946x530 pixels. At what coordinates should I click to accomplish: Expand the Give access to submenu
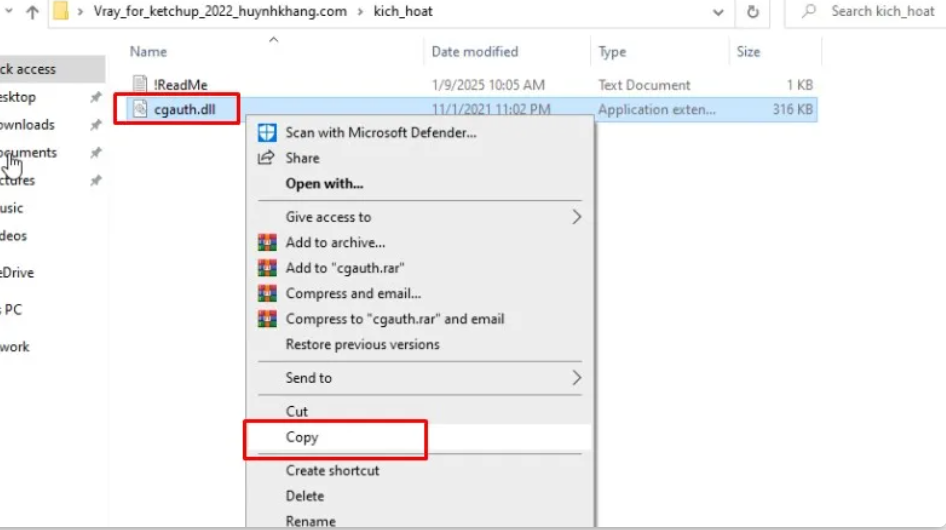point(576,216)
